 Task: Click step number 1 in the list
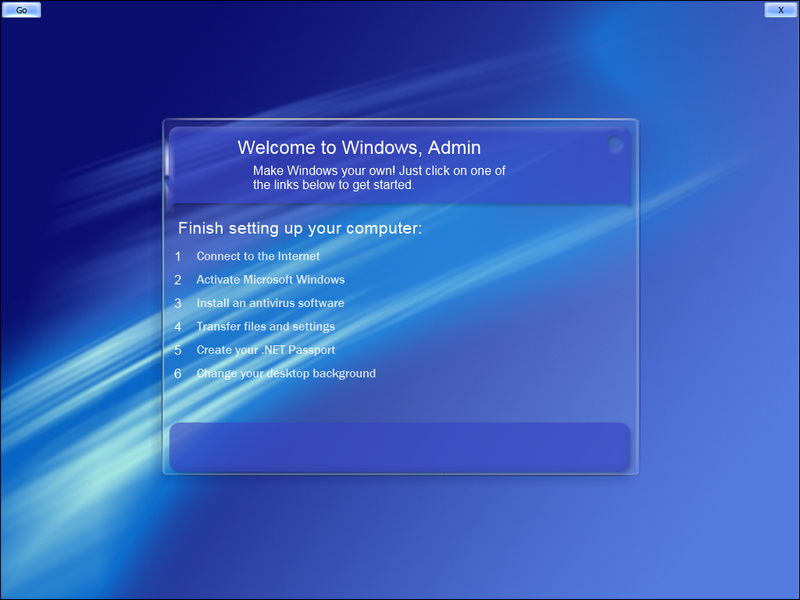point(178,257)
